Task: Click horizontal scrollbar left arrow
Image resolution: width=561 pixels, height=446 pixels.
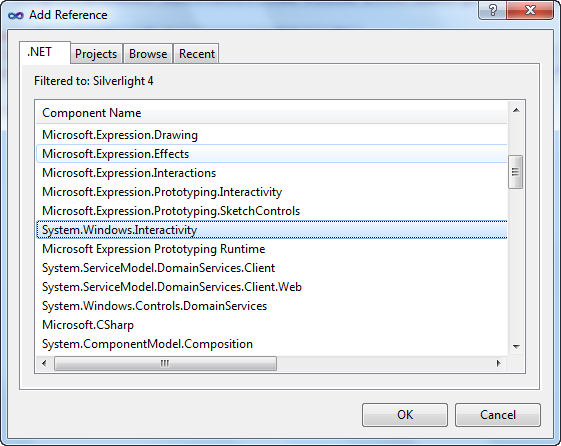Action: (44, 363)
